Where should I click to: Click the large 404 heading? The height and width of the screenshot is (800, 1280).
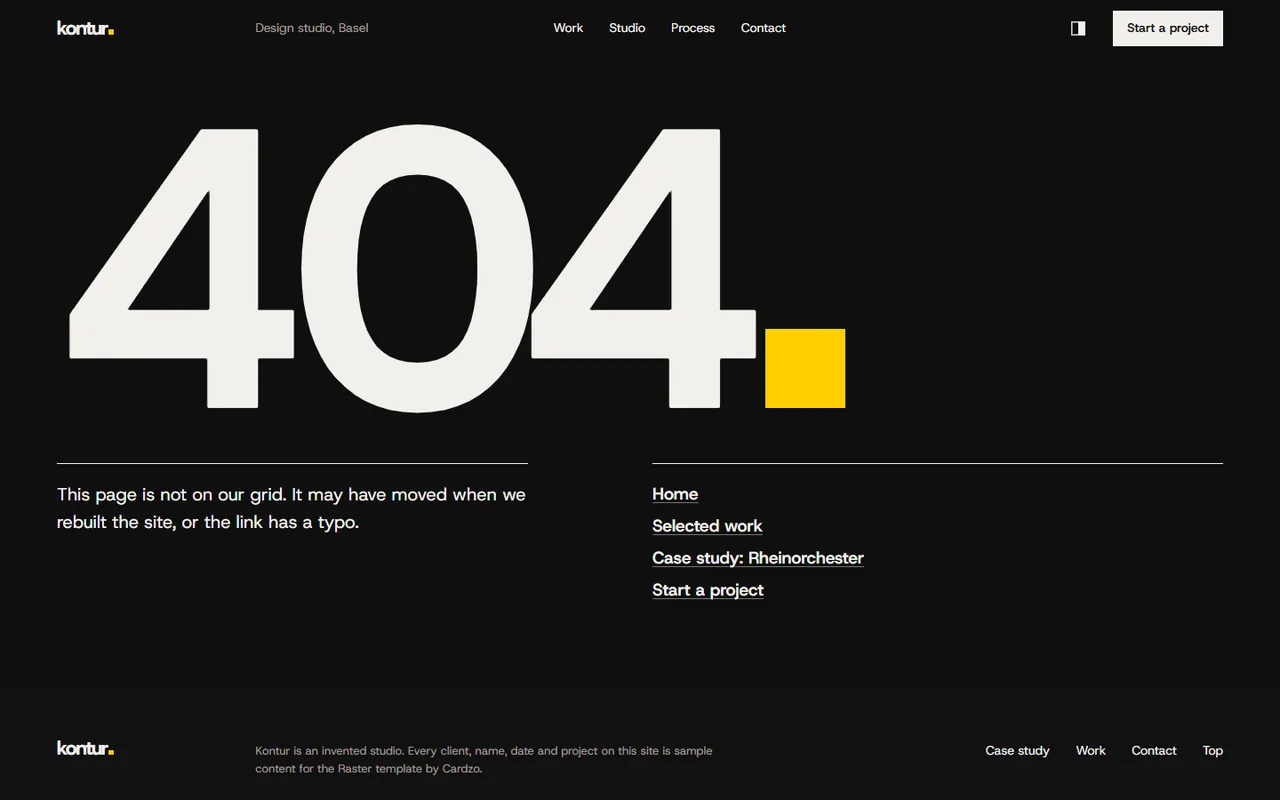tap(457, 268)
